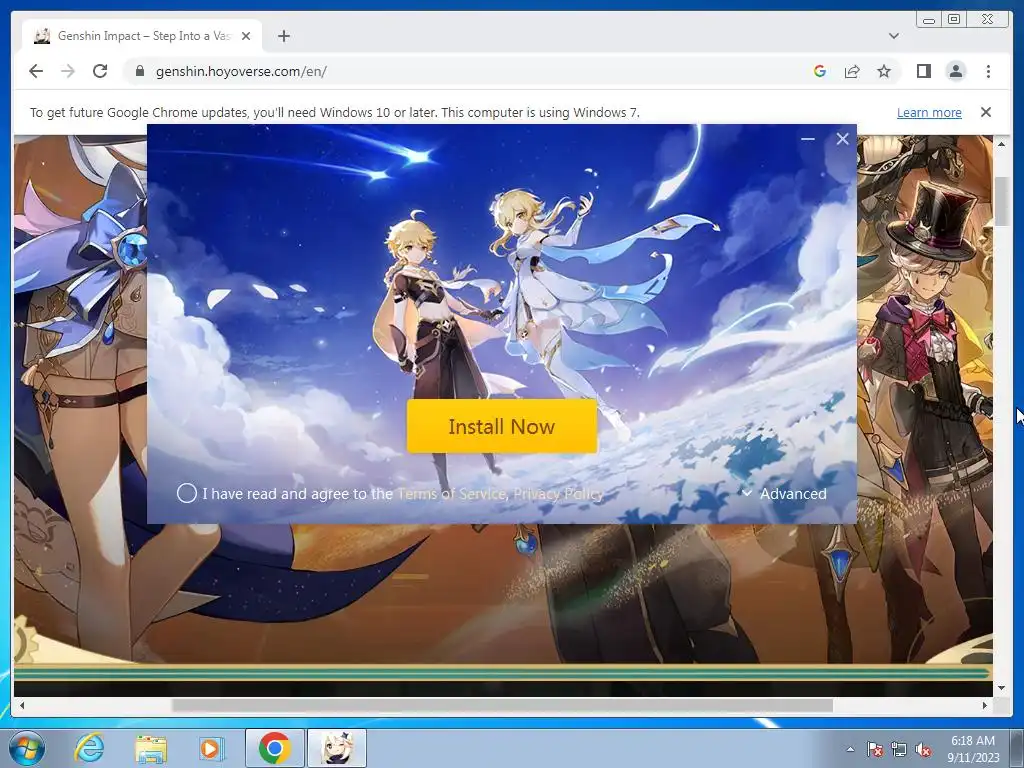Restore down the Chrome window
The height and width of the screenshot is (768, 1024).
point(954,20)
